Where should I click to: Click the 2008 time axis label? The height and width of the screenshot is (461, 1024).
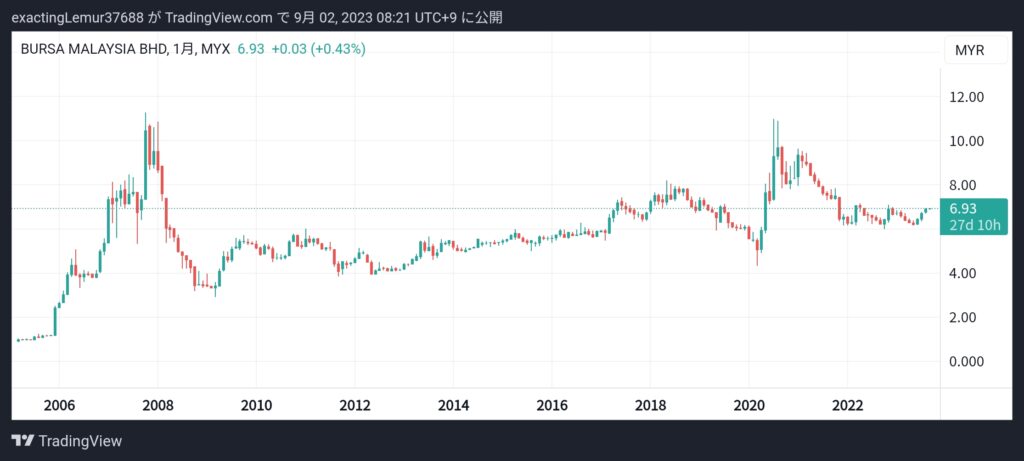point(157,405)
